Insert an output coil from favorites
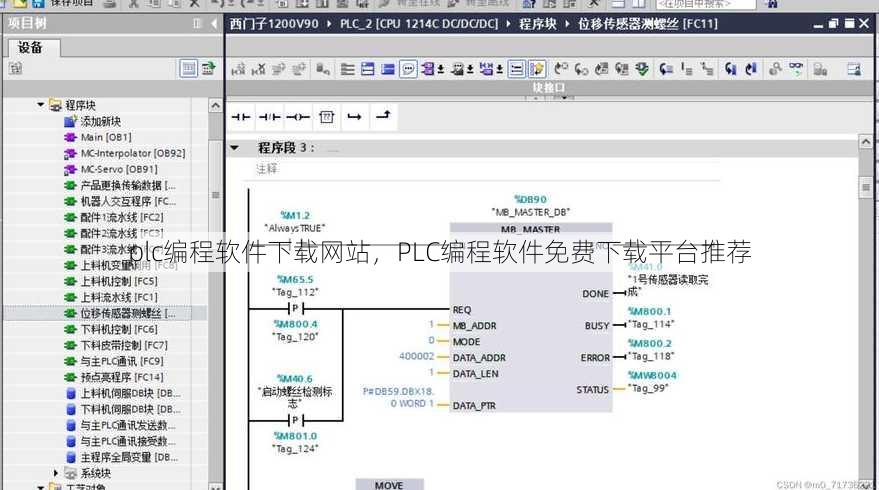This screenshot has height=490, width=879. pyautogui.click(x=298, y=117)
